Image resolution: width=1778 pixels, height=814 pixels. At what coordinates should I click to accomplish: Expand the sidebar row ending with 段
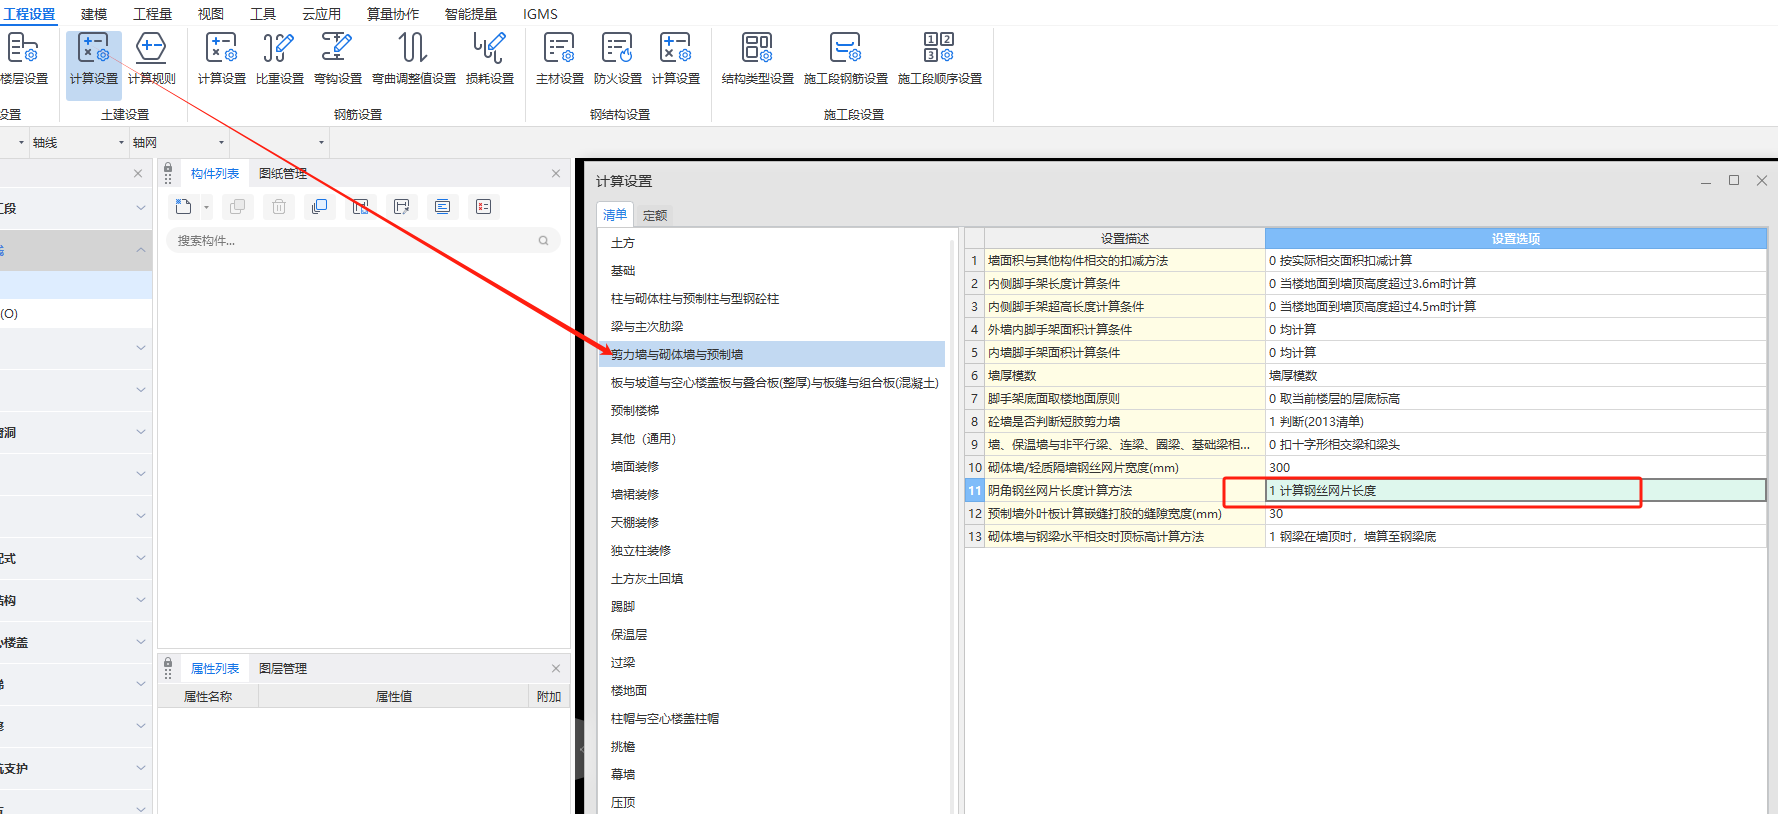pyautogui.click(x=141, y=208)
